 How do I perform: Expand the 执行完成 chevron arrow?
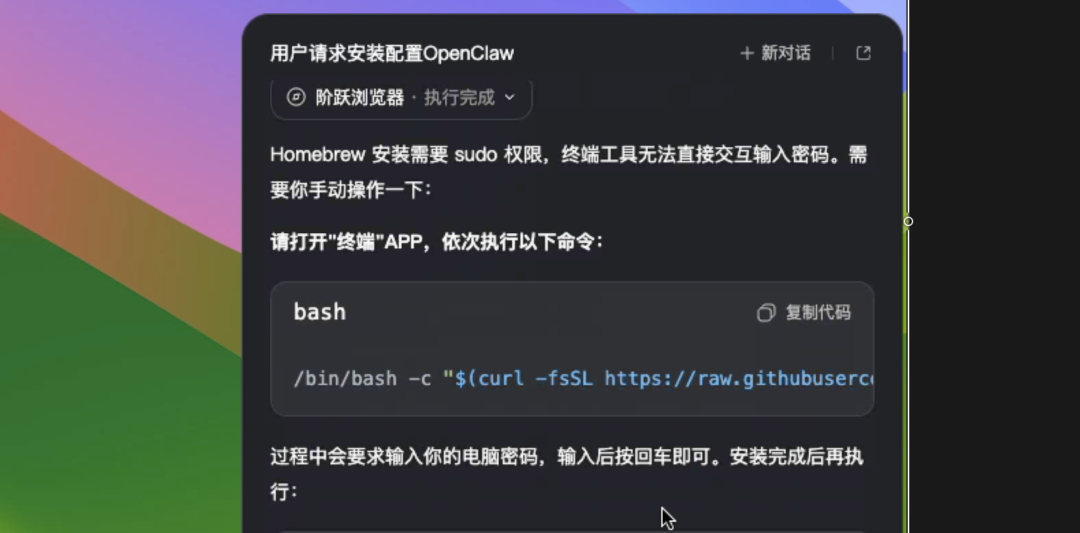click(x=510, y=97)
